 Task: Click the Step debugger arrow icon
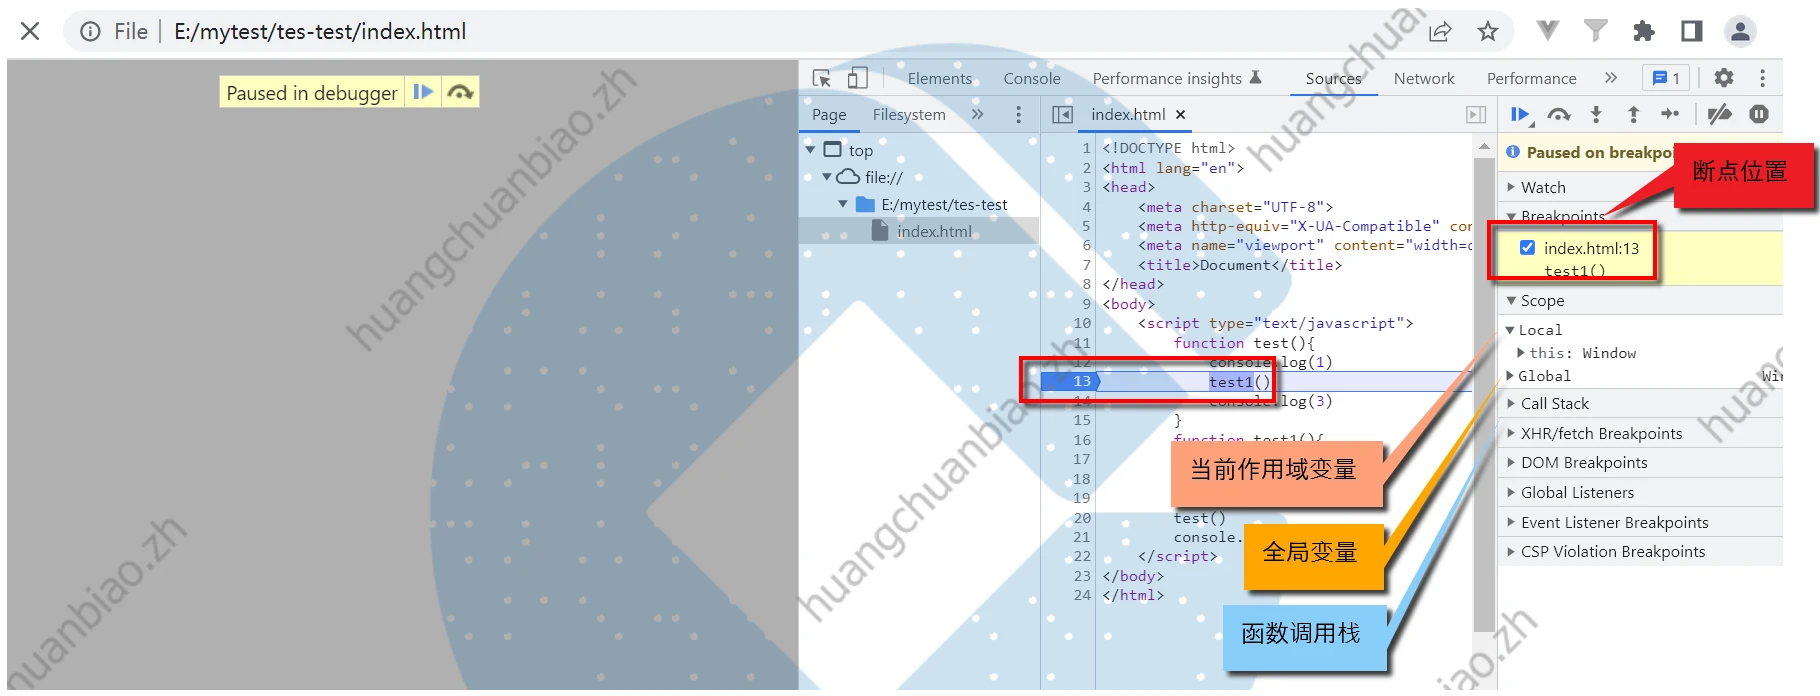pyautogui.click(x=1670, y=115)
